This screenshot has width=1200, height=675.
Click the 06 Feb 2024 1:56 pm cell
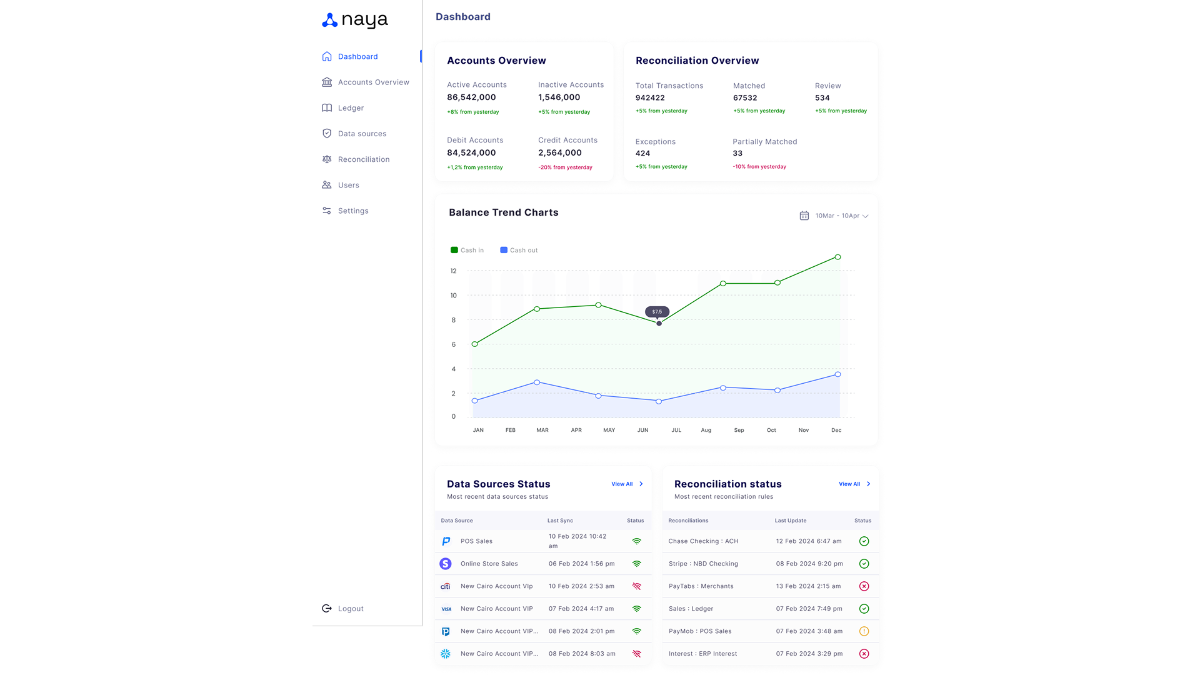[581, 563]
